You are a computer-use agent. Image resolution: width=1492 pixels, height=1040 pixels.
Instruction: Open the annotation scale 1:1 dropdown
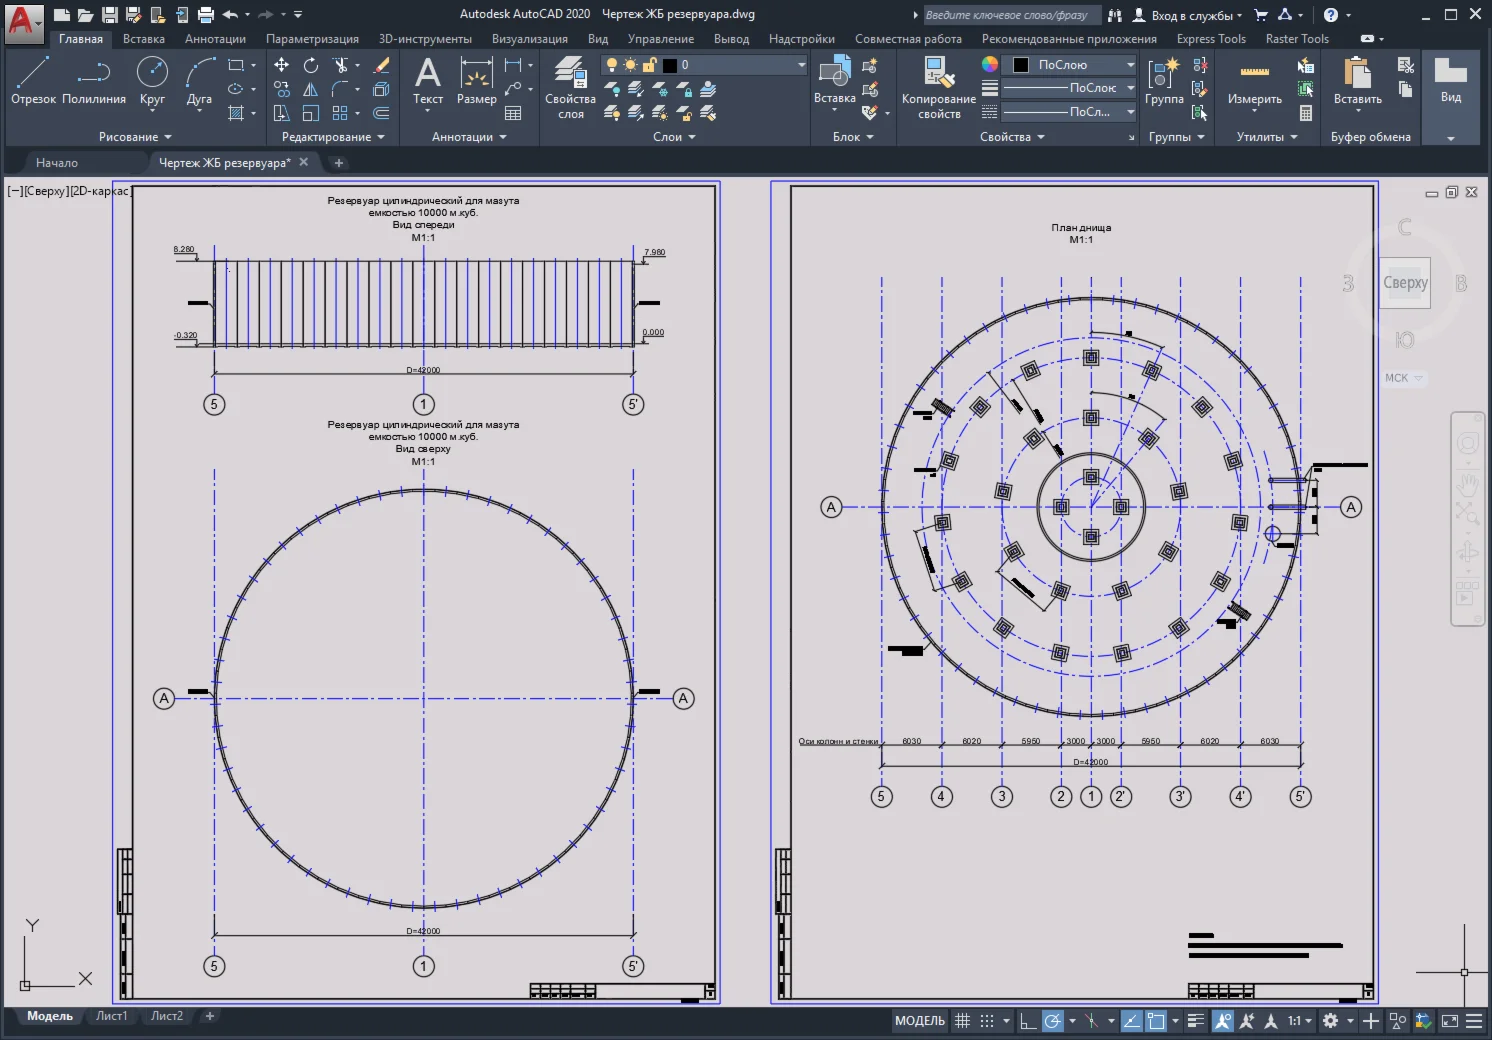tap(1299, 1021)
